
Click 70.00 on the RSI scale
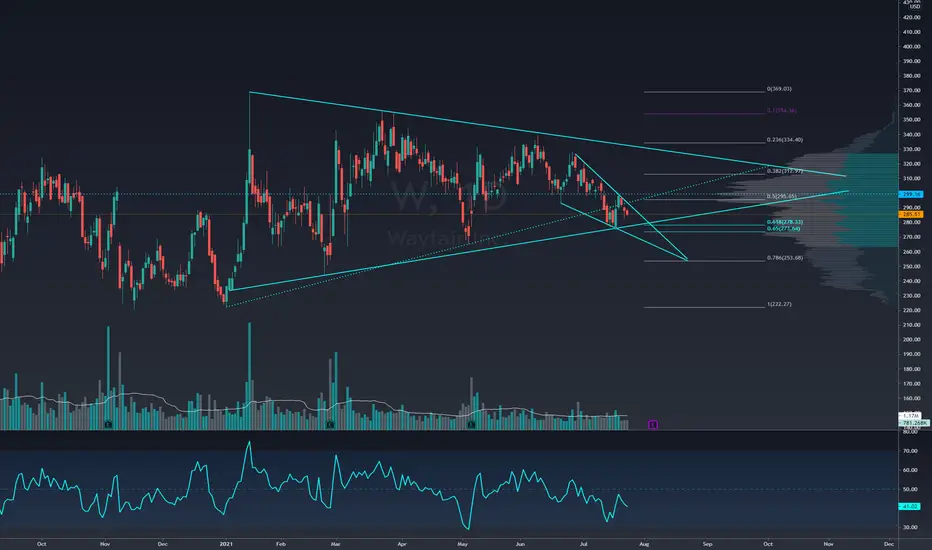point(910,451)
